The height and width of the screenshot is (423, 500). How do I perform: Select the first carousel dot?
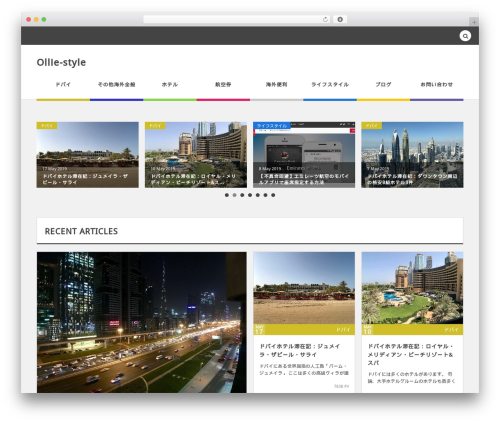(227, 195)
